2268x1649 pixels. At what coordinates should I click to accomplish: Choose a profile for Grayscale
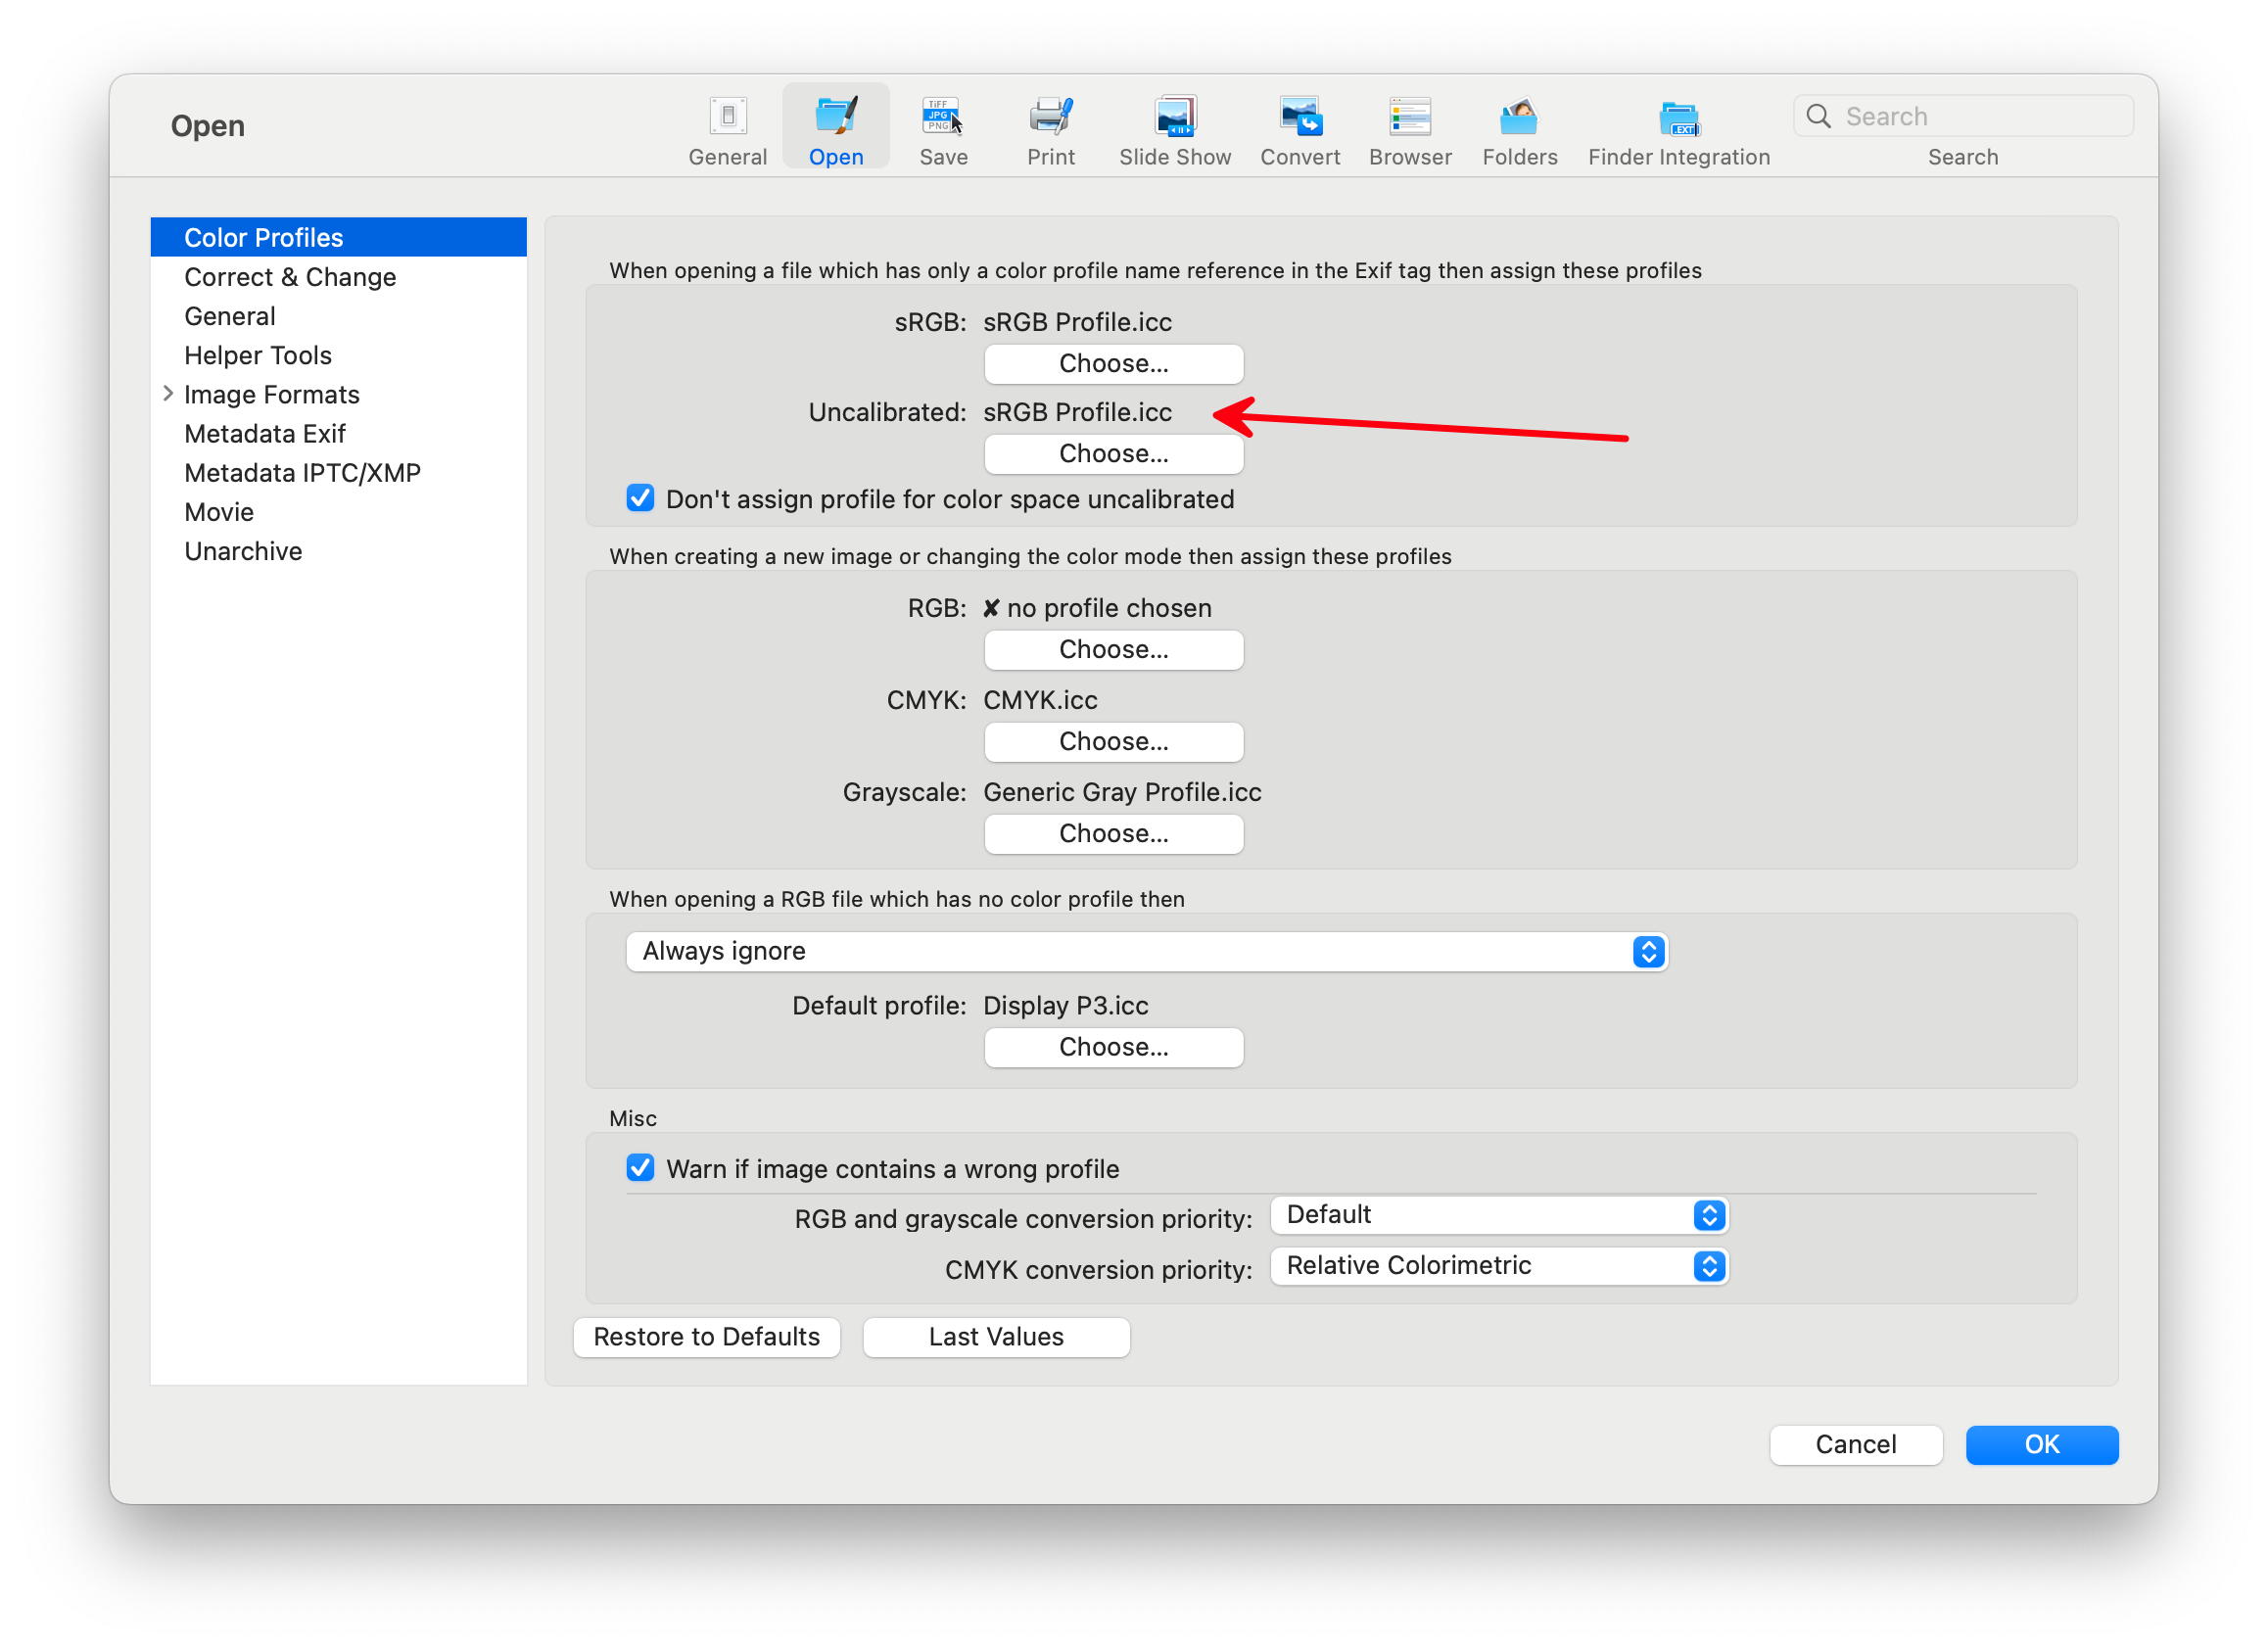pos(1113,833)
